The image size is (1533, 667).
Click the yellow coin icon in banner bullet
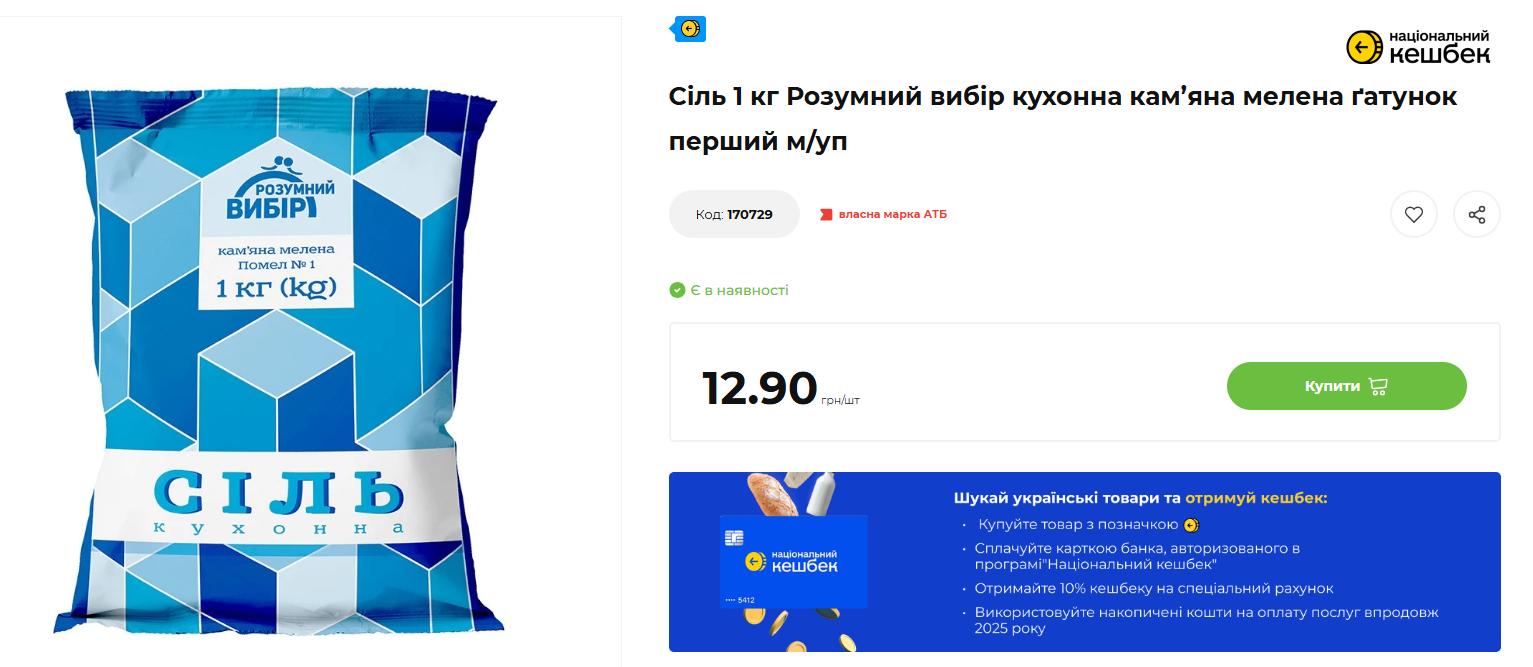click(1190, 525)
